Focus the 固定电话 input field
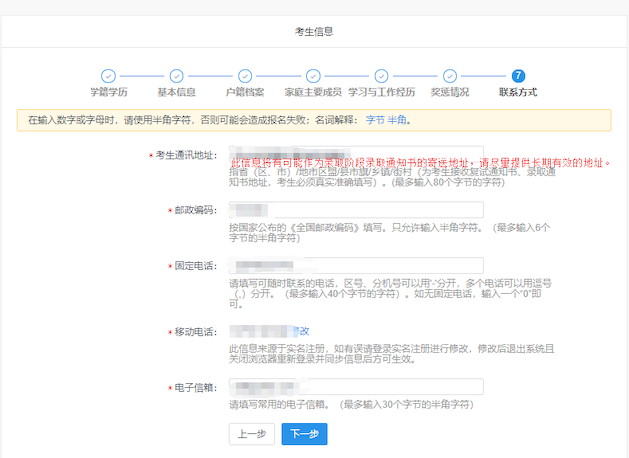 pos(355,266)
